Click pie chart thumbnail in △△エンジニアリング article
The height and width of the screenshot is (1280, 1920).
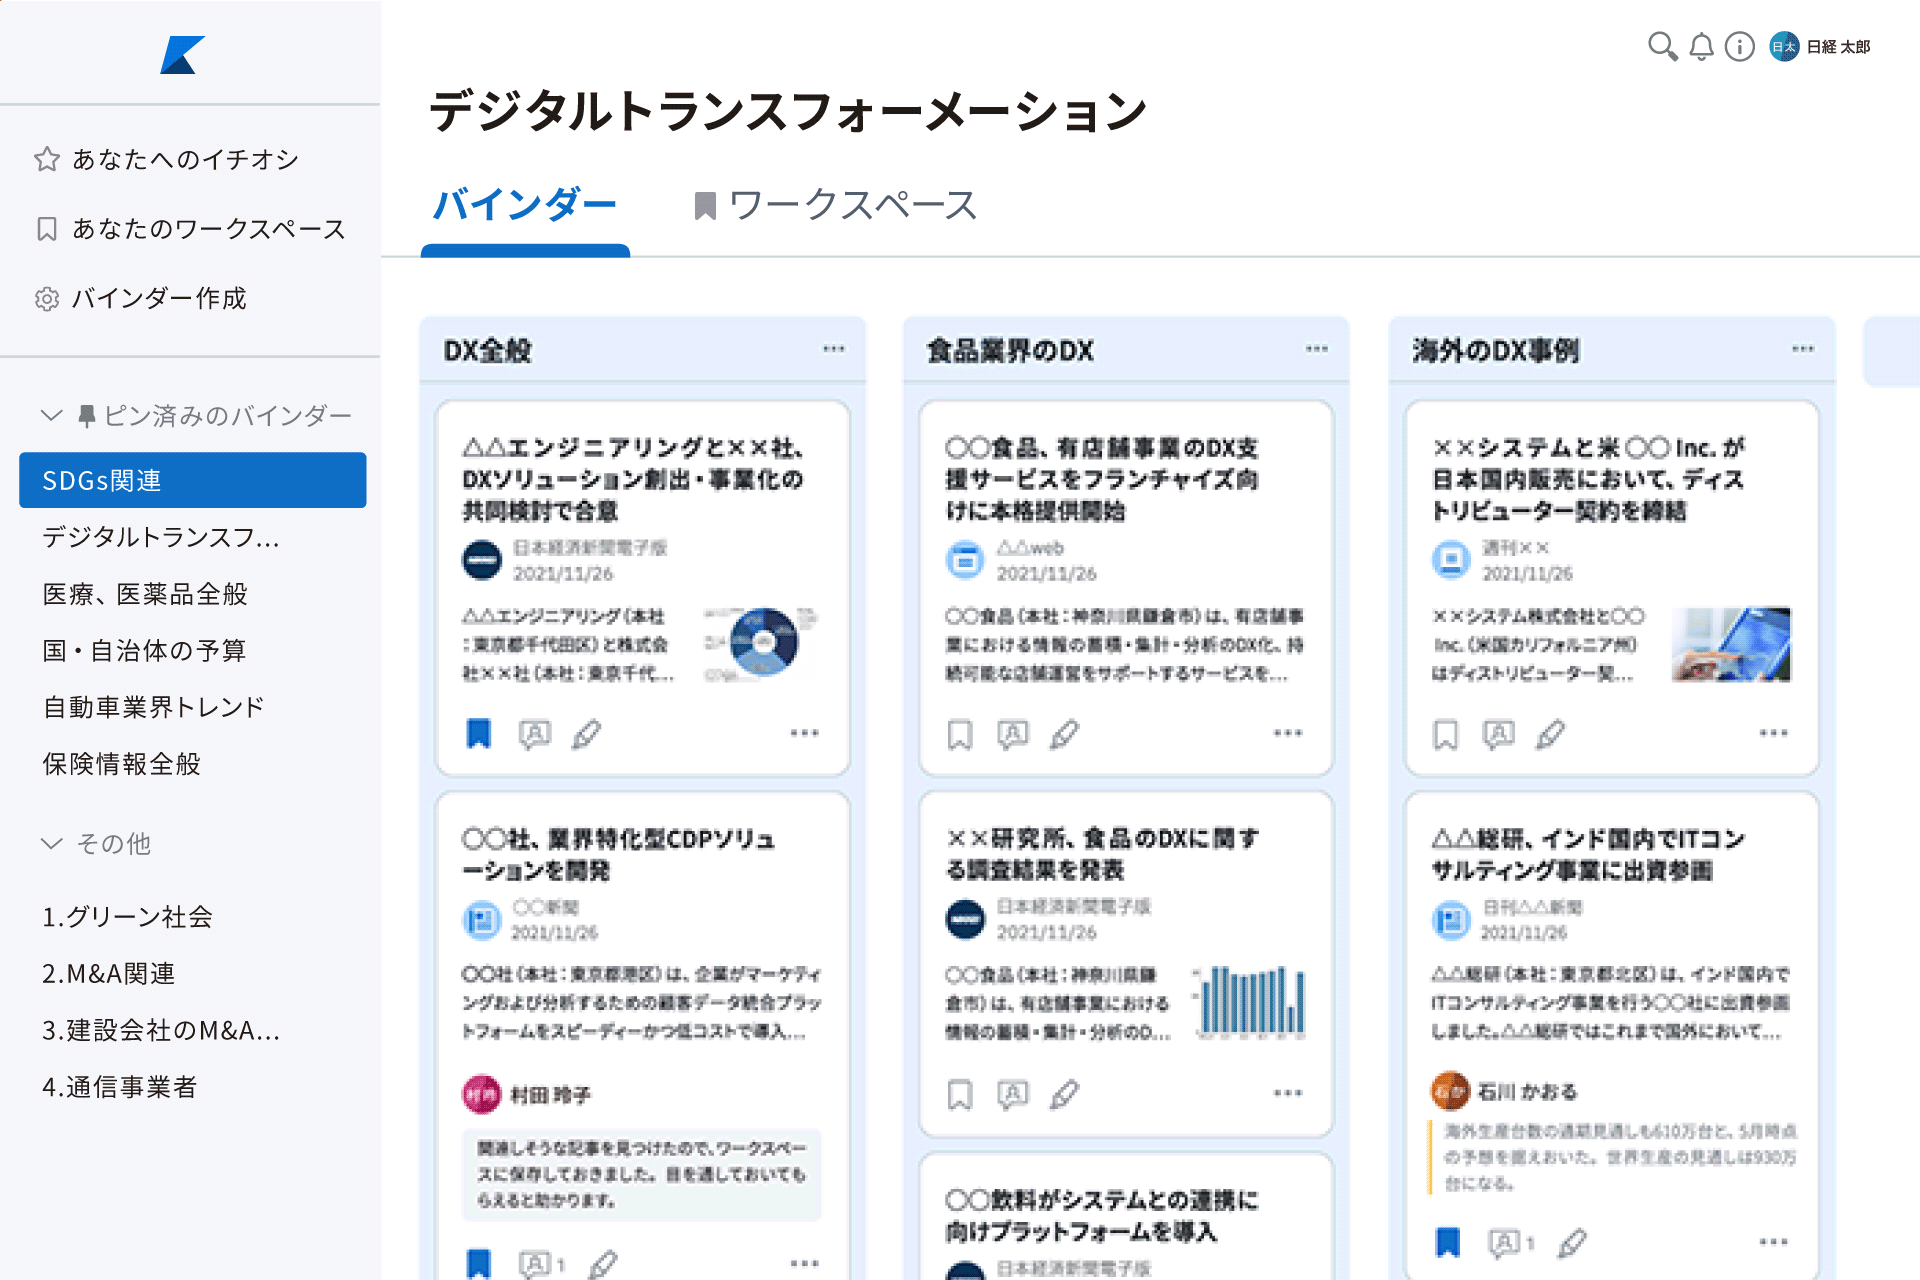point(762,643)
